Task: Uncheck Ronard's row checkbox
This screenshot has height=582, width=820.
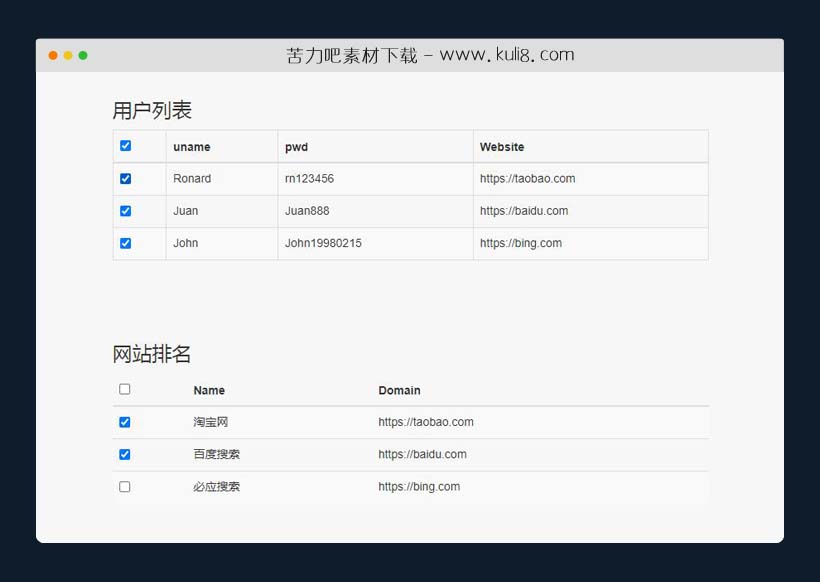Action: 125,178
